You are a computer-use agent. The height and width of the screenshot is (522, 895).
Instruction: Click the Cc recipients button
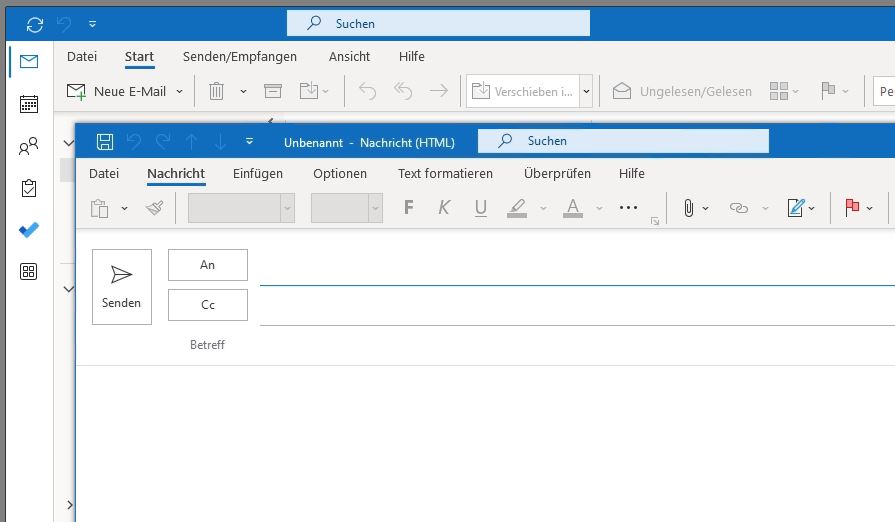[207, 305]
